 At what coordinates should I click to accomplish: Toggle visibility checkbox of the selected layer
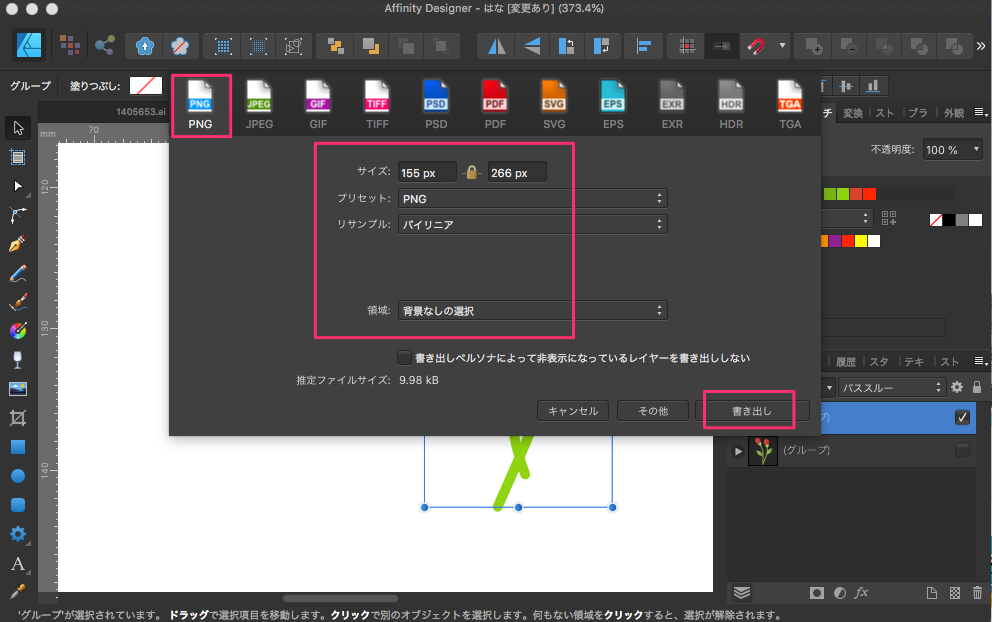tap(962, 417)
